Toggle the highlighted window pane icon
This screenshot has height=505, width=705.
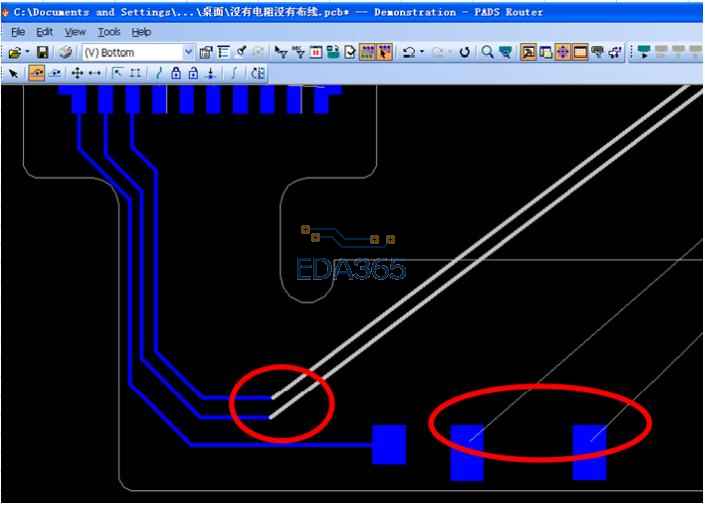click(x=580, y=53)
